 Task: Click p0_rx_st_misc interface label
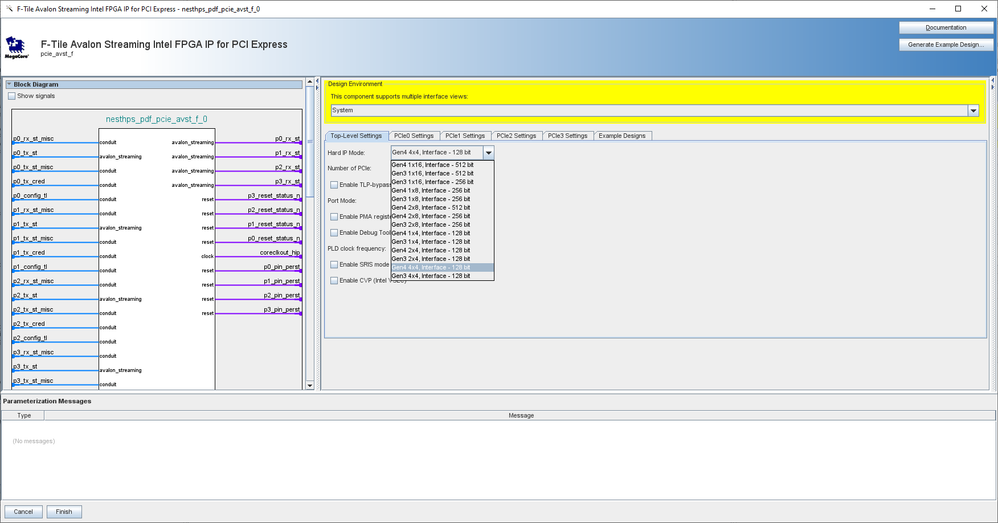pyautogui.click(x=33, y=139)
